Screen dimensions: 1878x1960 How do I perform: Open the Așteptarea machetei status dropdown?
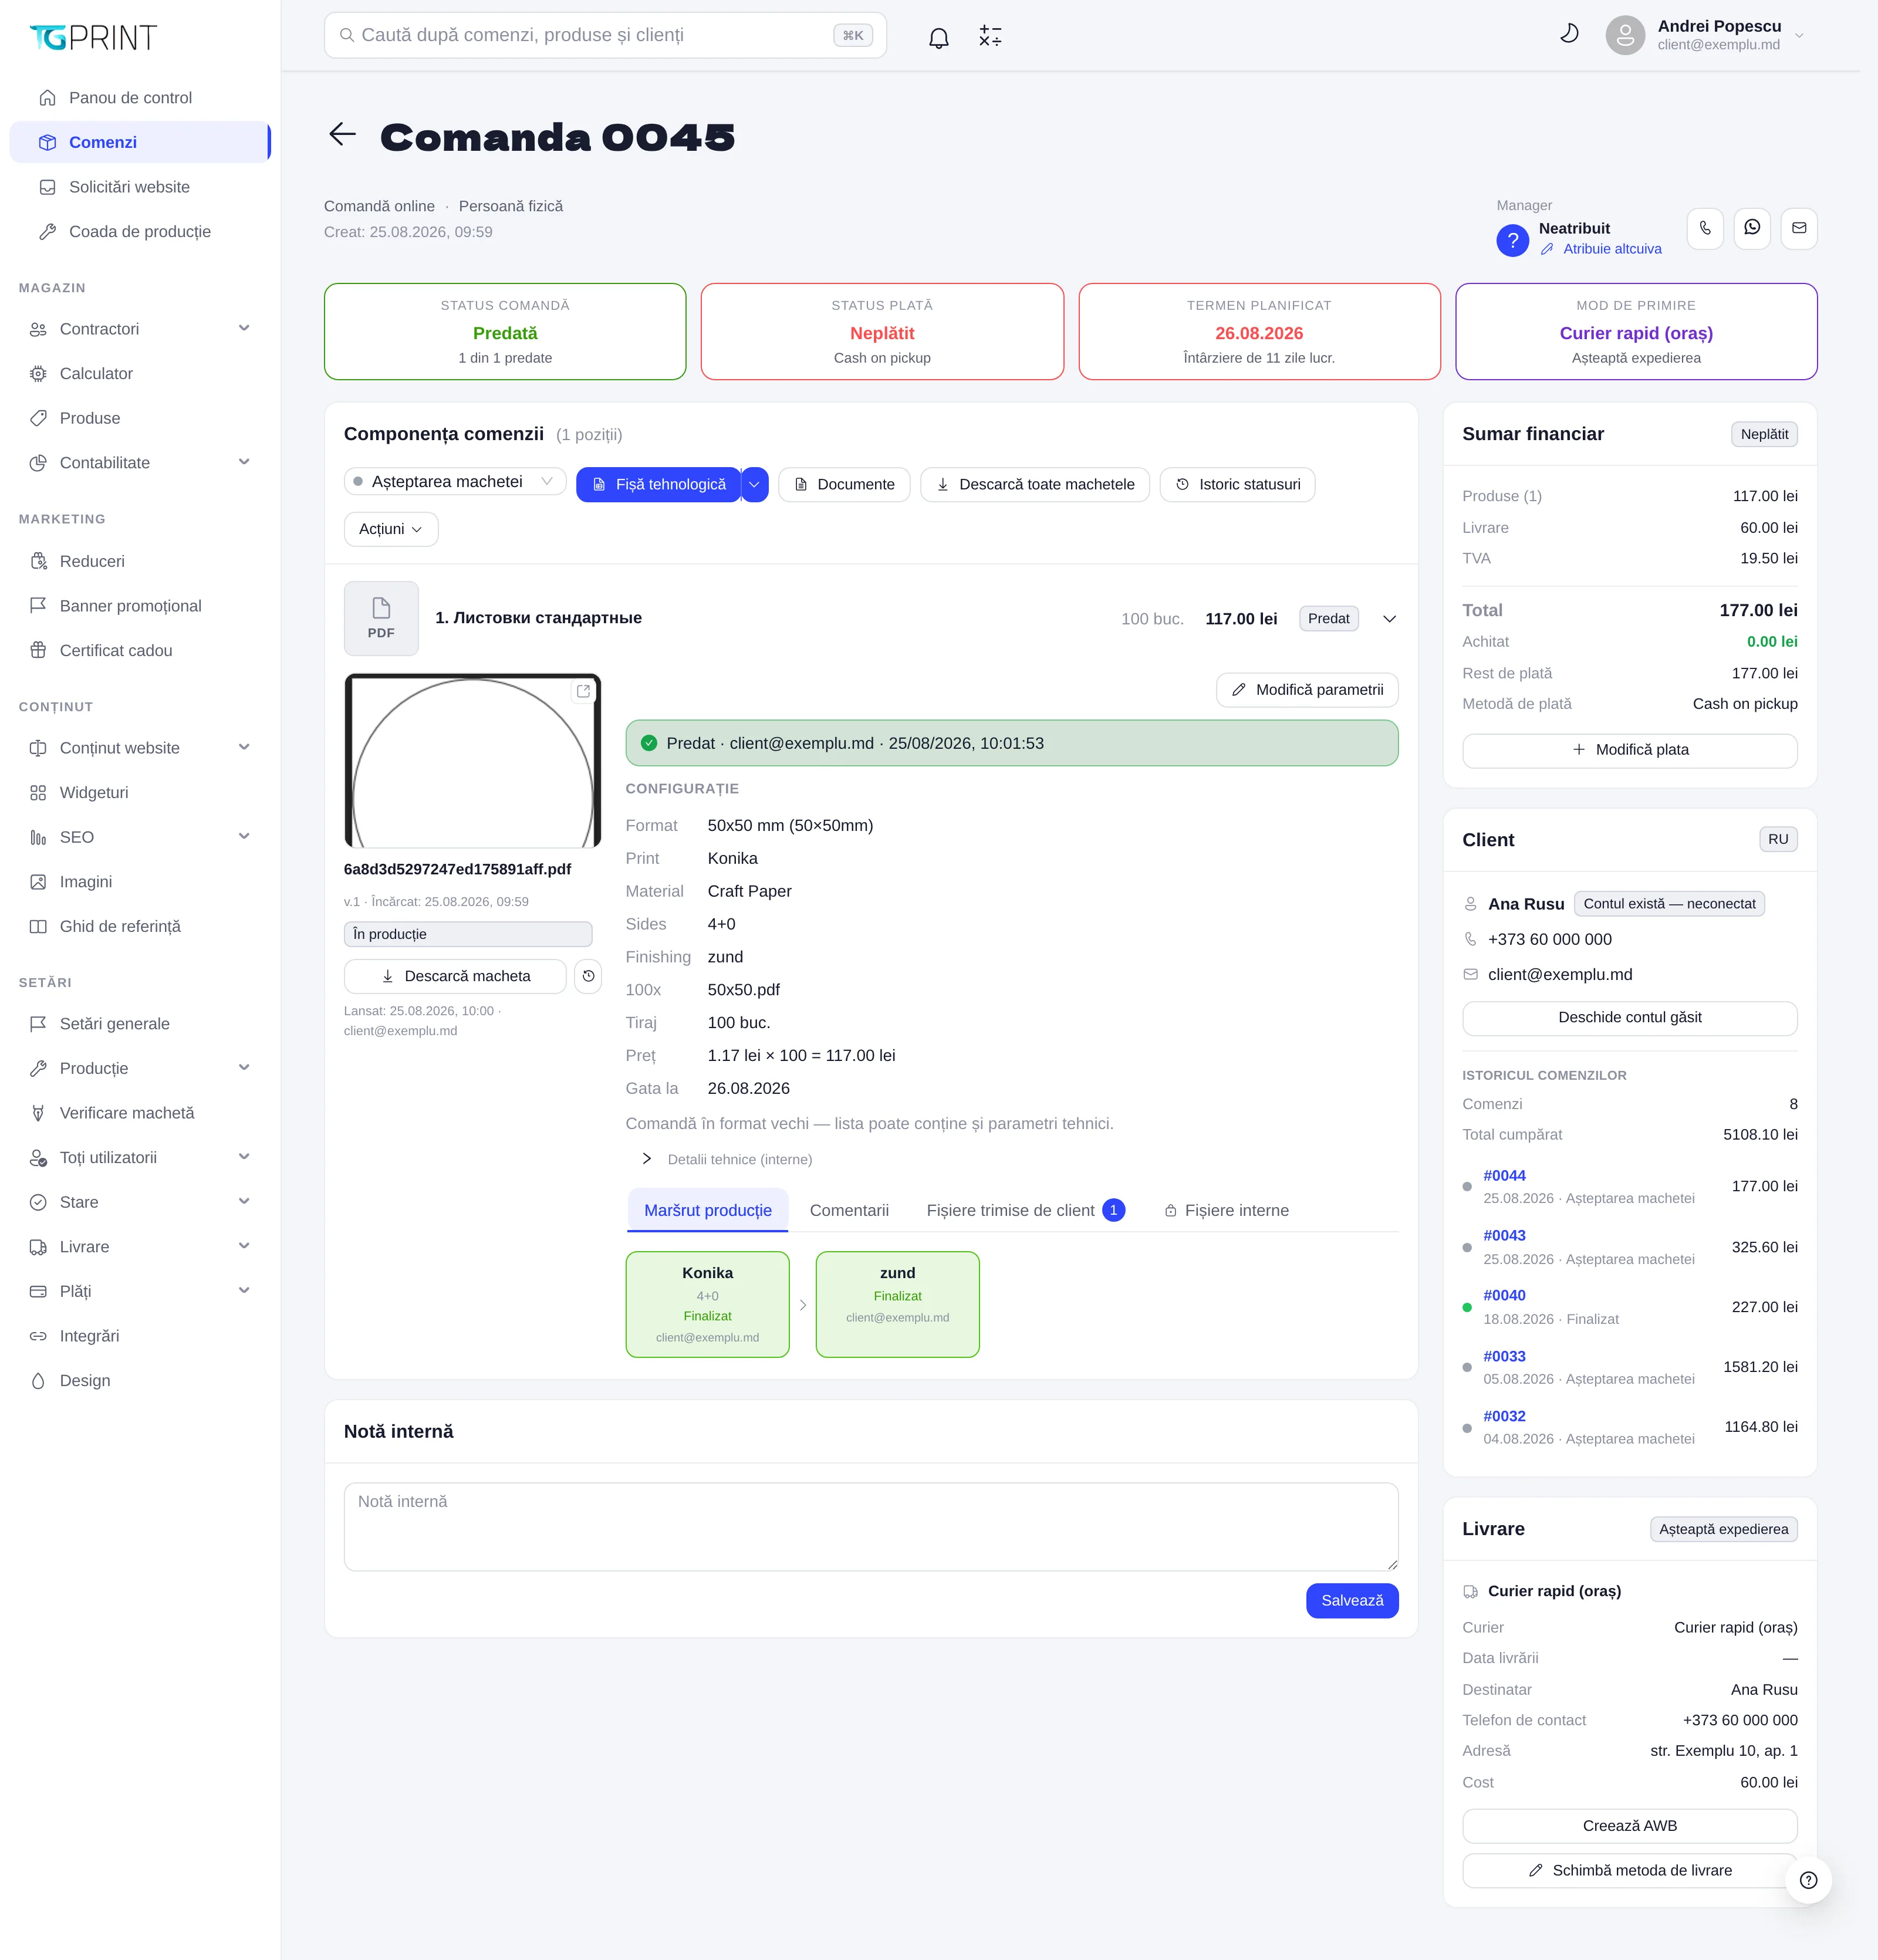point(455,482)
